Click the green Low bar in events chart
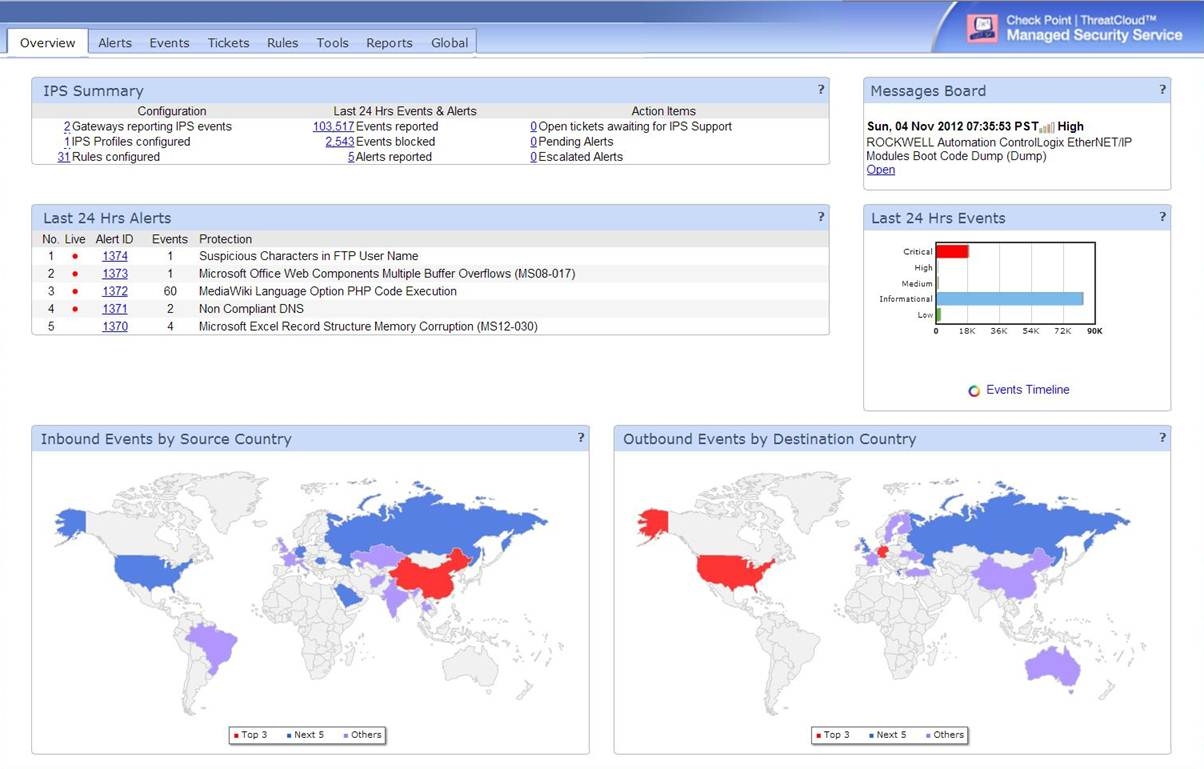Viewport: 1204px width, 769px height. 939,314
